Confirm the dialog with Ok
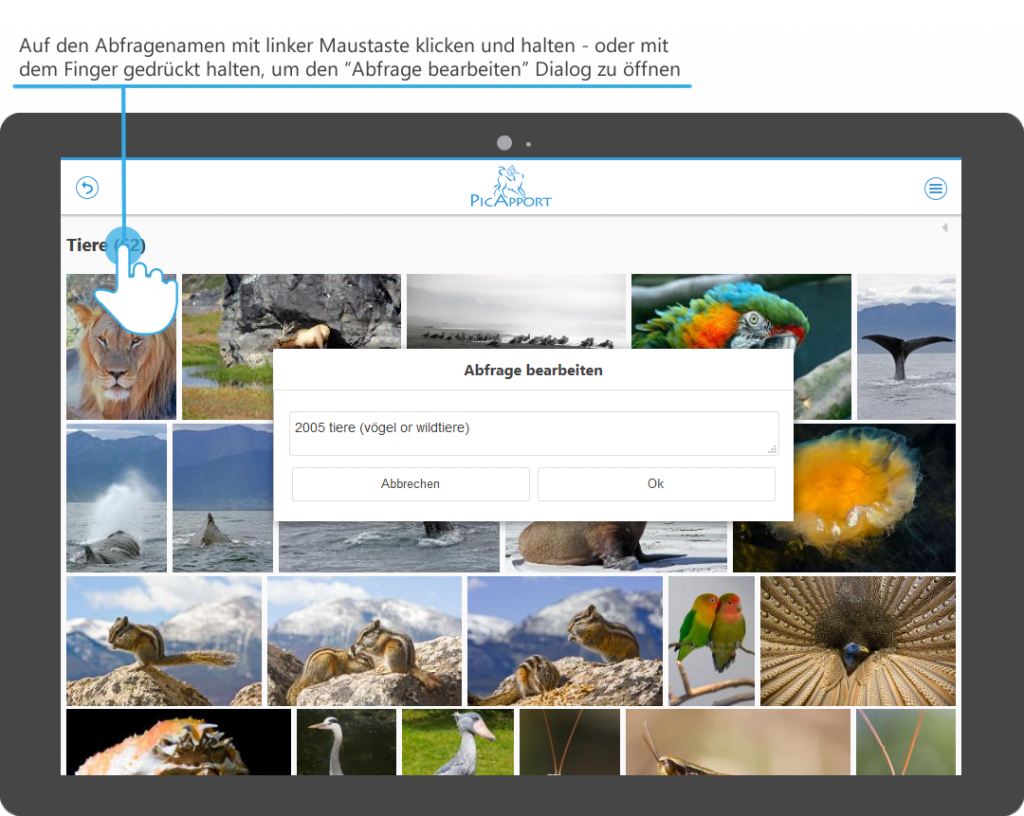Screen dimensions: 1024x816 [x=656, y=484]
